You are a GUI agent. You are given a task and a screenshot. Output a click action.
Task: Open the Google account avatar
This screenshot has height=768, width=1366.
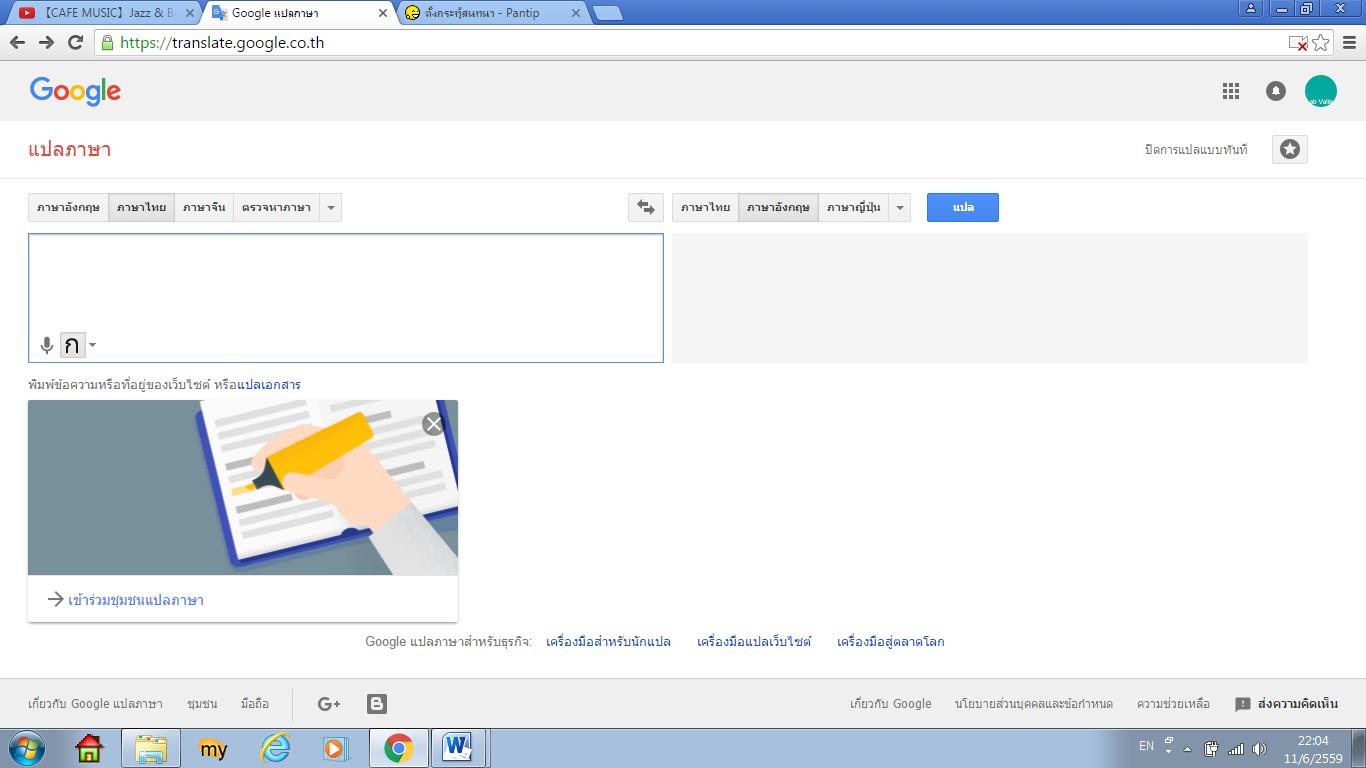click(x=1321, y=91)
